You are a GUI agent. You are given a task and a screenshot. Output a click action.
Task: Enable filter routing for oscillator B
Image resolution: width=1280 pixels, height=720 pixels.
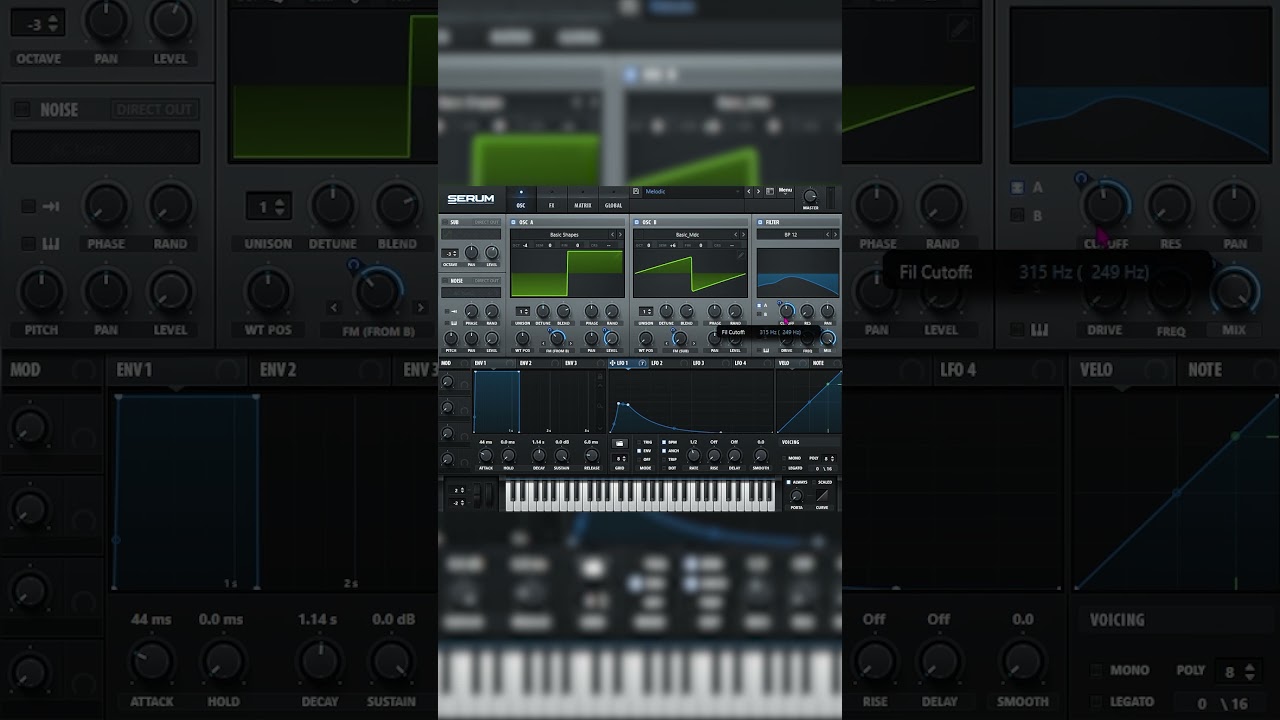tap(759, 314)
